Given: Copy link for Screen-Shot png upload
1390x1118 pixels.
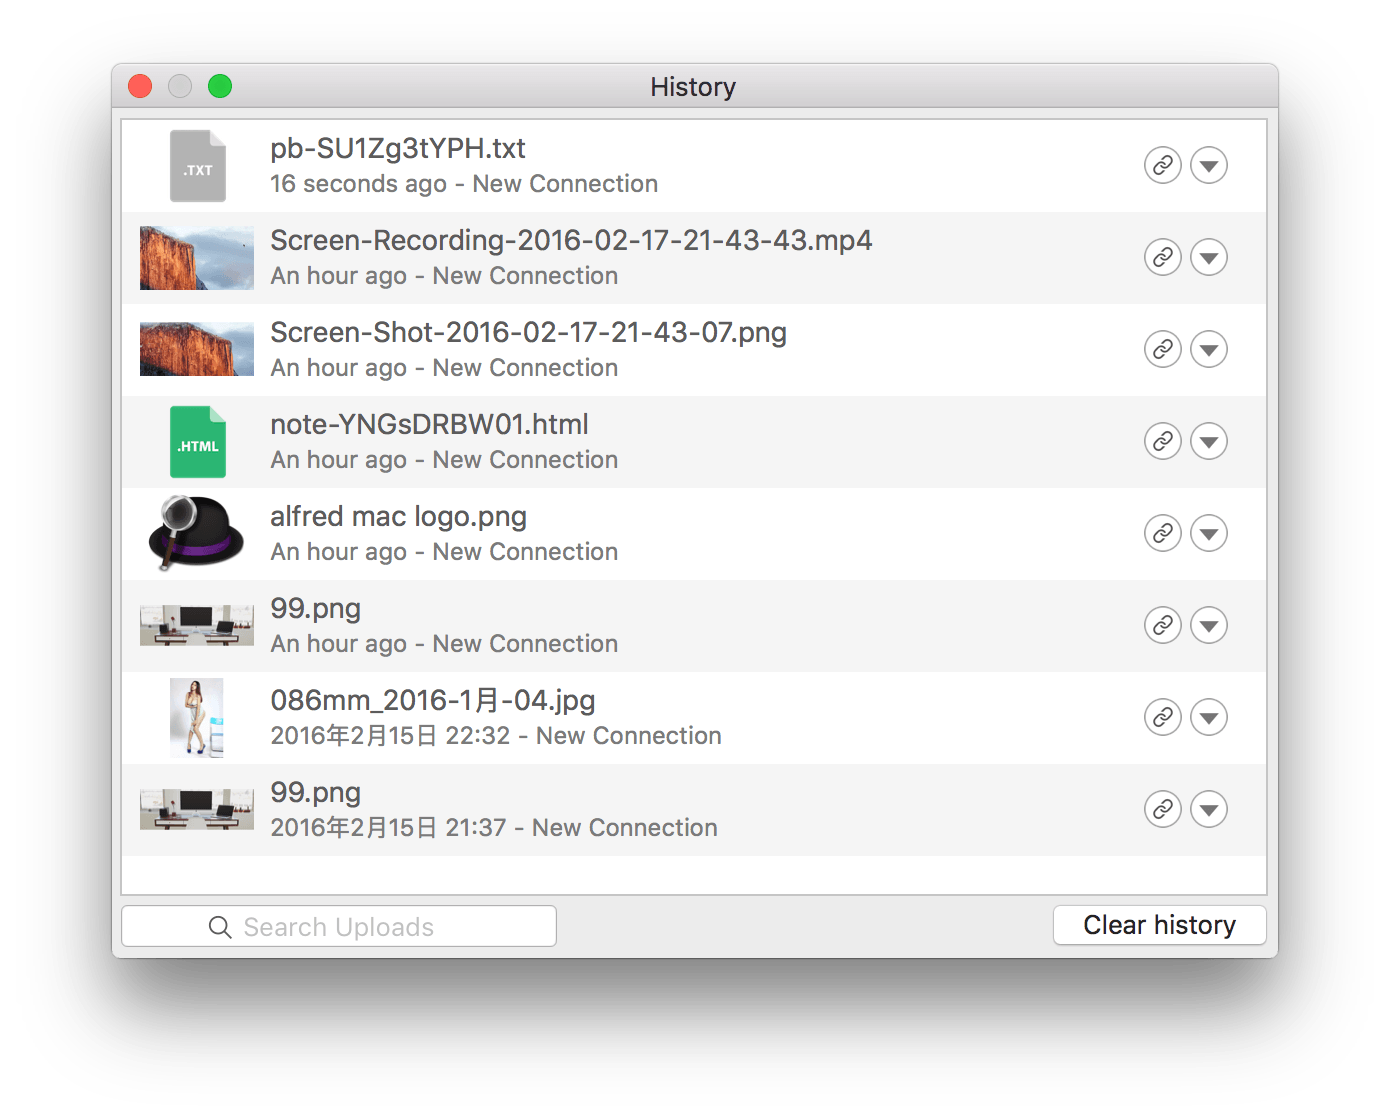Looking at the screenshot, I should [x=1162, y=349].
